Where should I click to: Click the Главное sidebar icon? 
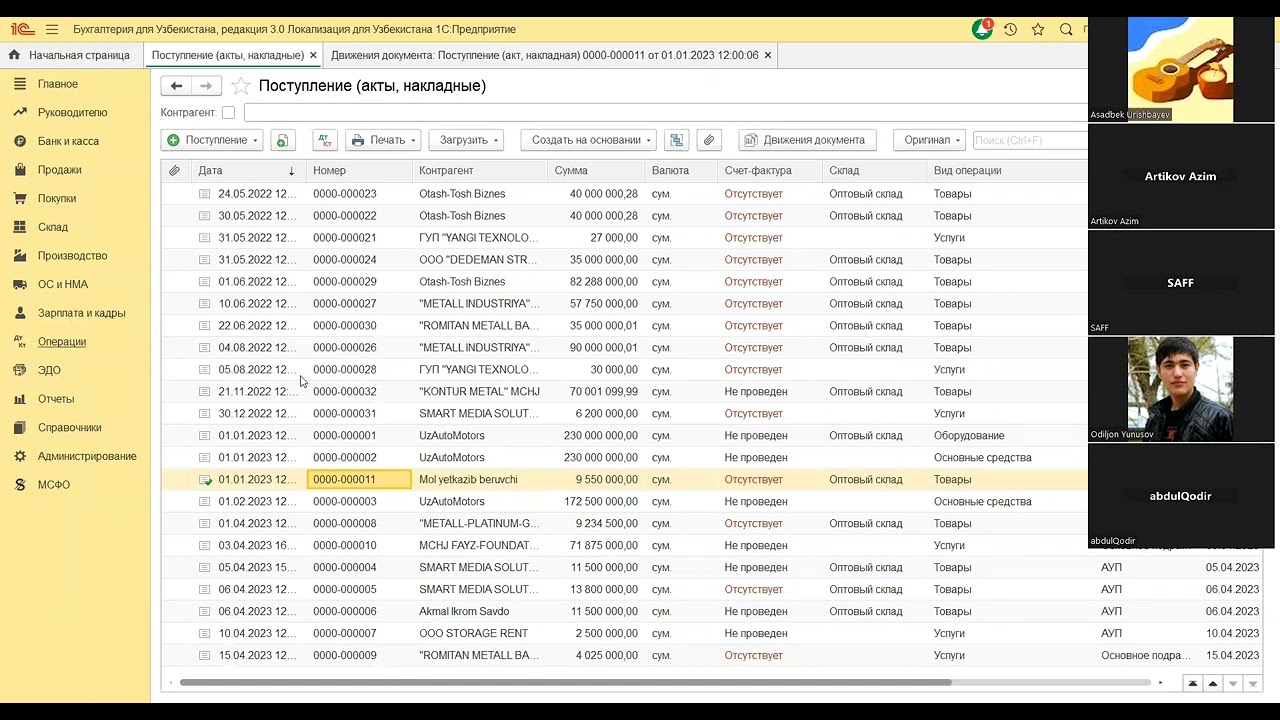point(20,84)
